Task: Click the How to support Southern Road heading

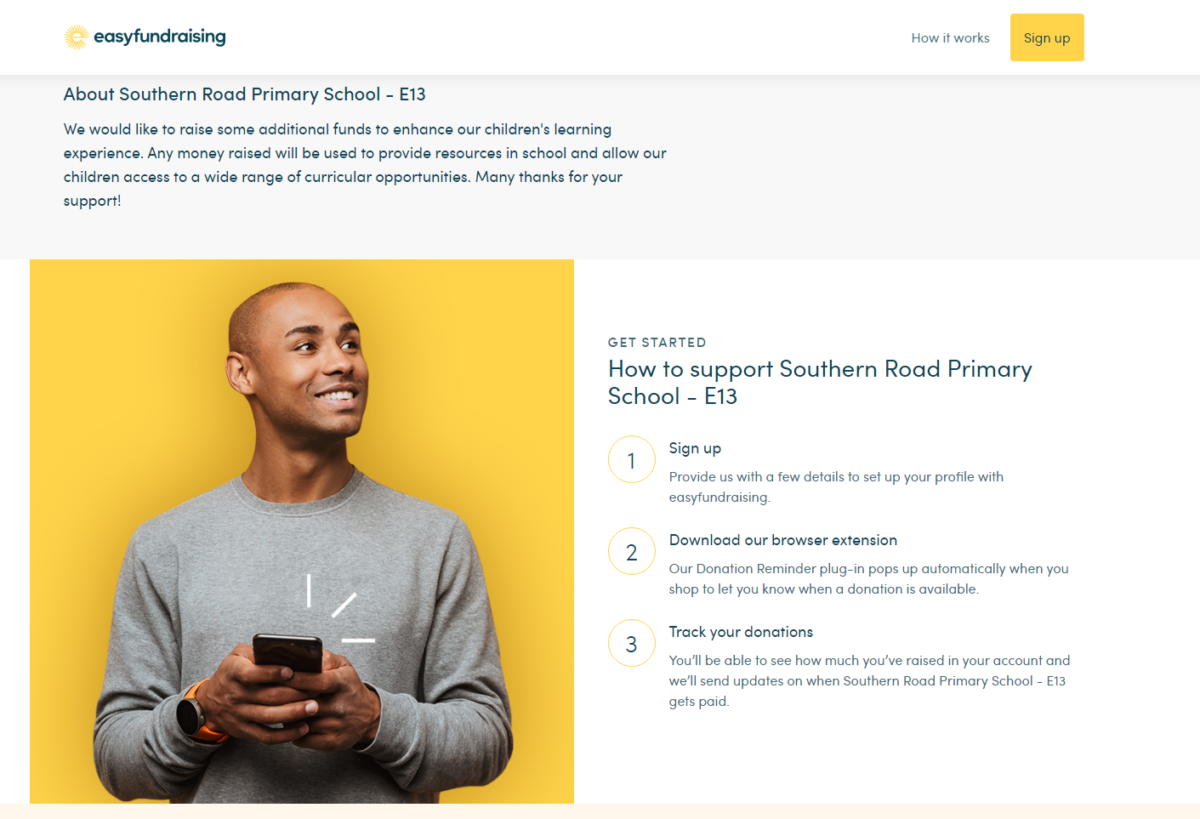Action: (819, 382)
